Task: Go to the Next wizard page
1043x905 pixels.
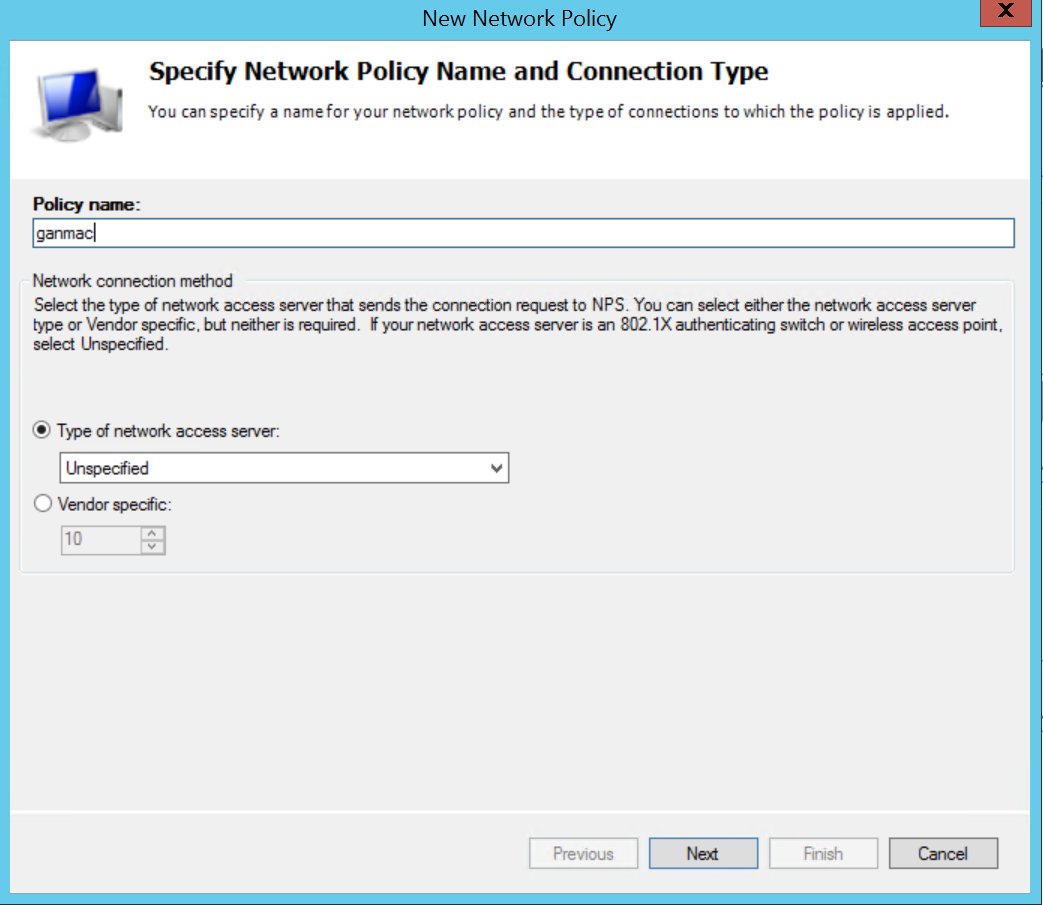Action: 703,853
